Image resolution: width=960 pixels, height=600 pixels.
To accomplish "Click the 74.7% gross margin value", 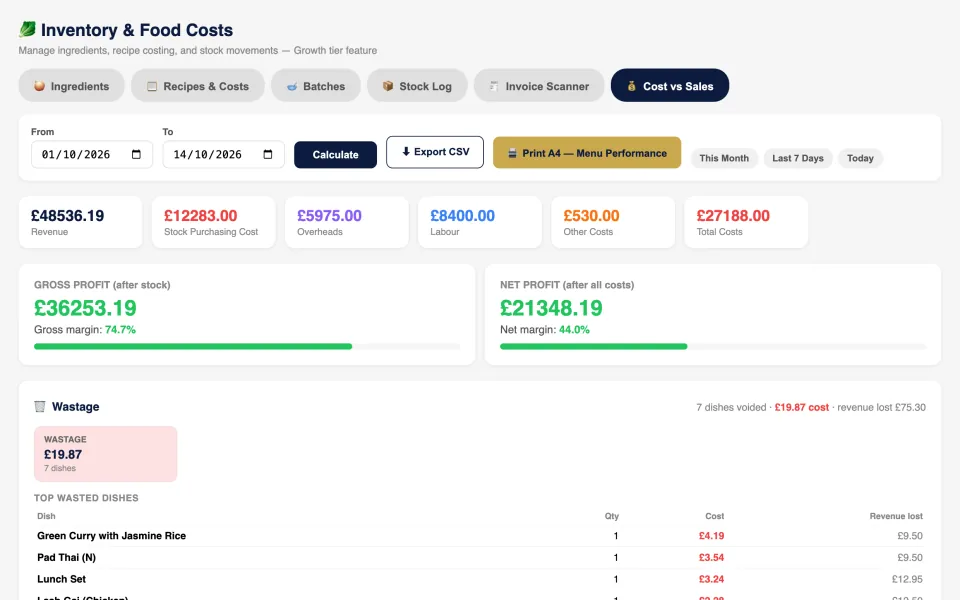I will [120, 329].
